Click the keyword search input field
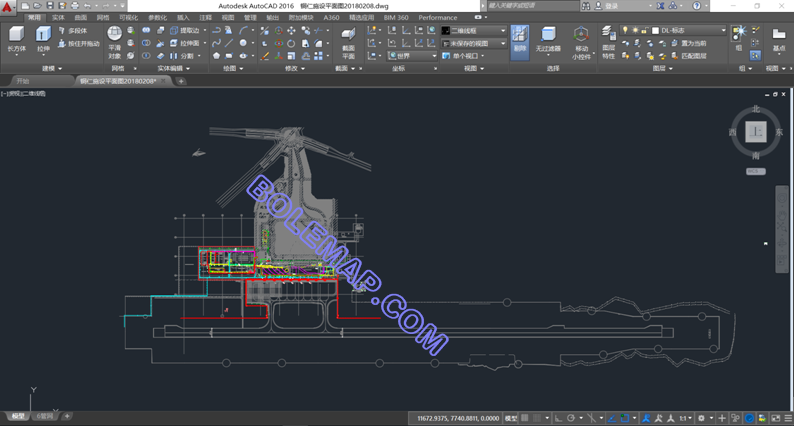794x426 pixels. click(x=532, y=6)
